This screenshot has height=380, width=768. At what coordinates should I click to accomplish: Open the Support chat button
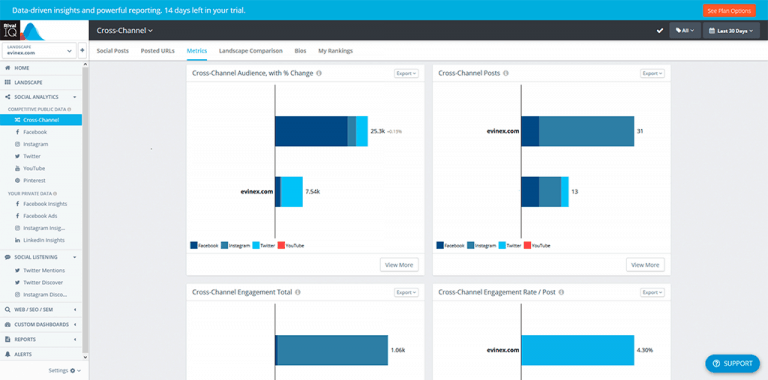tap(733, 363)
